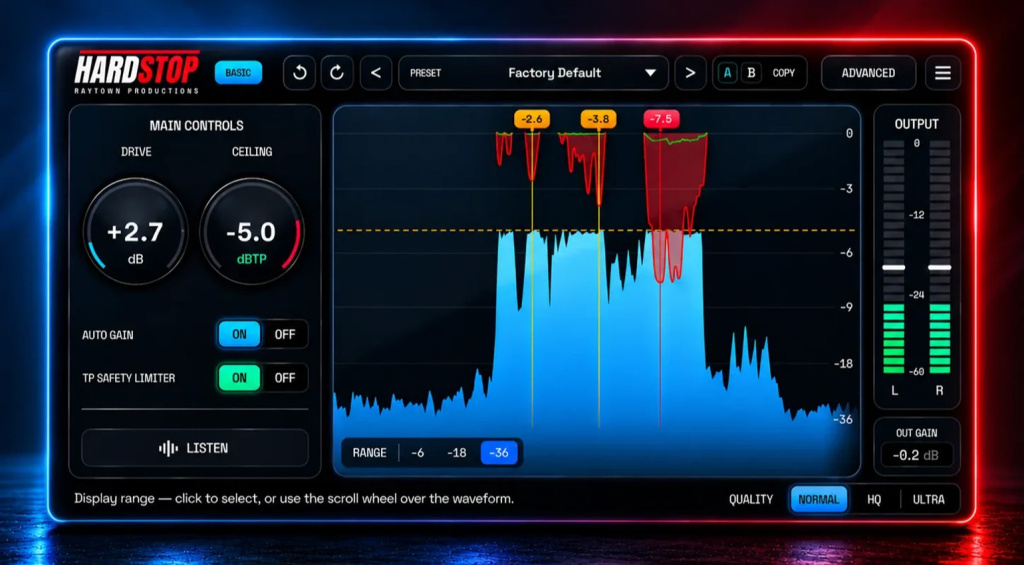Click the Drive knob
Viewport: 1024px width, 565px height.
[135, 231]
